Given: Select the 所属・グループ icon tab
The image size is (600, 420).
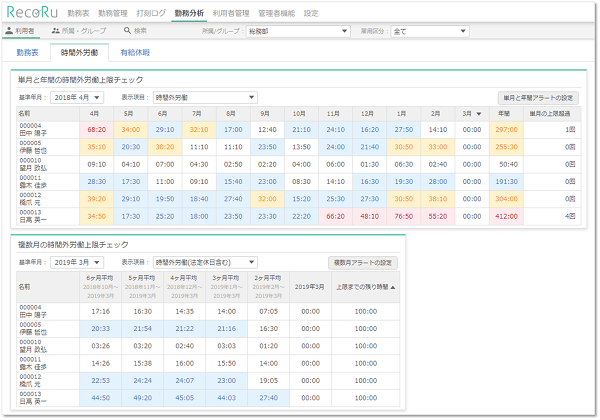Looking at the screenshot, I should tap(79, 31).
